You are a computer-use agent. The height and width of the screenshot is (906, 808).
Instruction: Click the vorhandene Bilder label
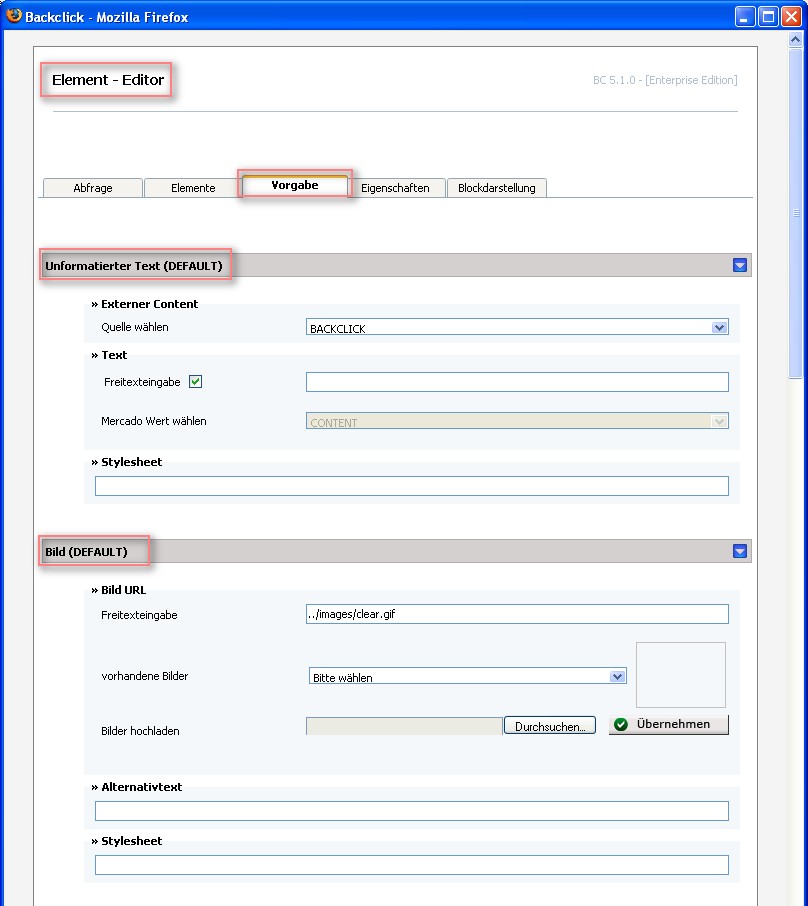(x=144, y=676)
